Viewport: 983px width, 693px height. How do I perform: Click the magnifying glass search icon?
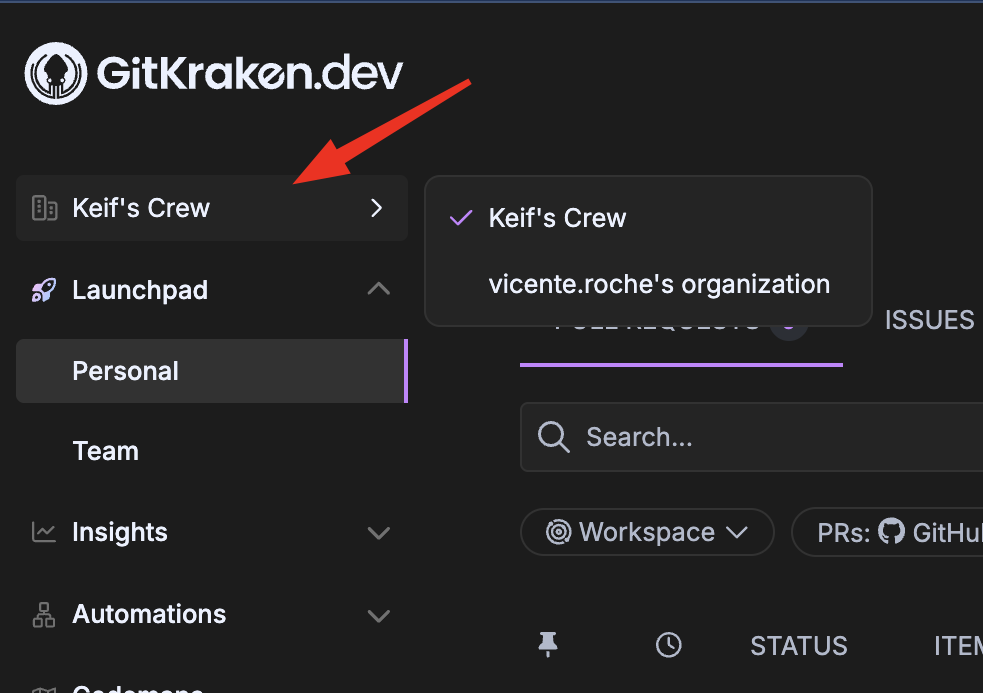(x=554, y=437)
